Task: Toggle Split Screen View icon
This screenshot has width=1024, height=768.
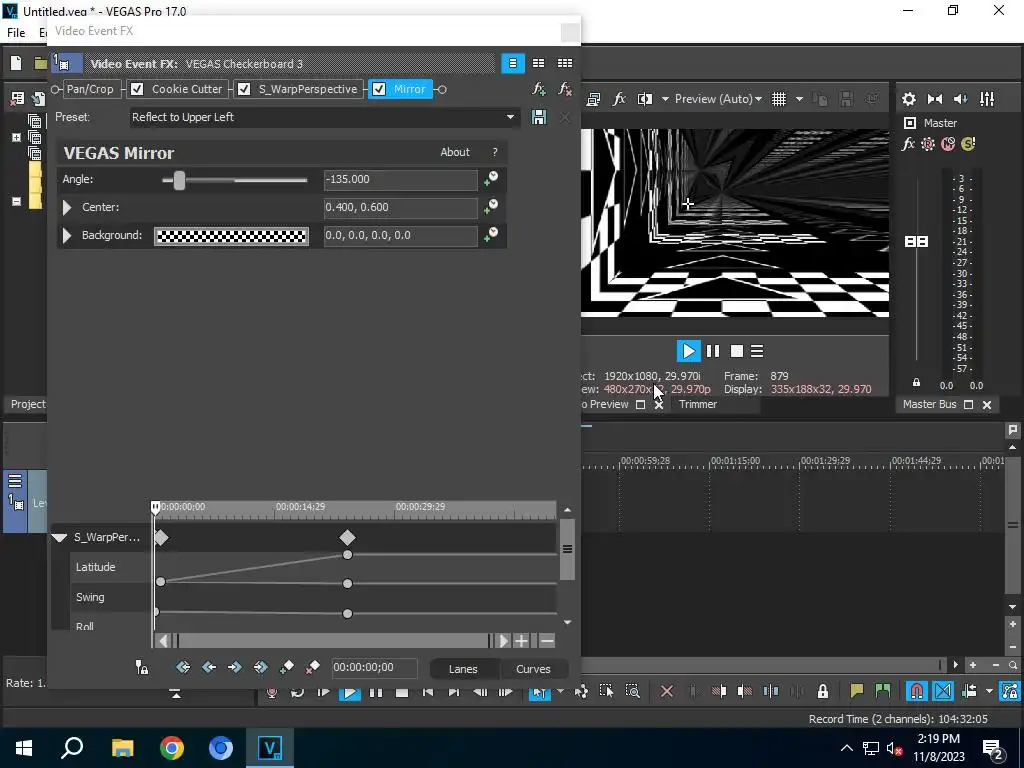Action: coord(645,99)
